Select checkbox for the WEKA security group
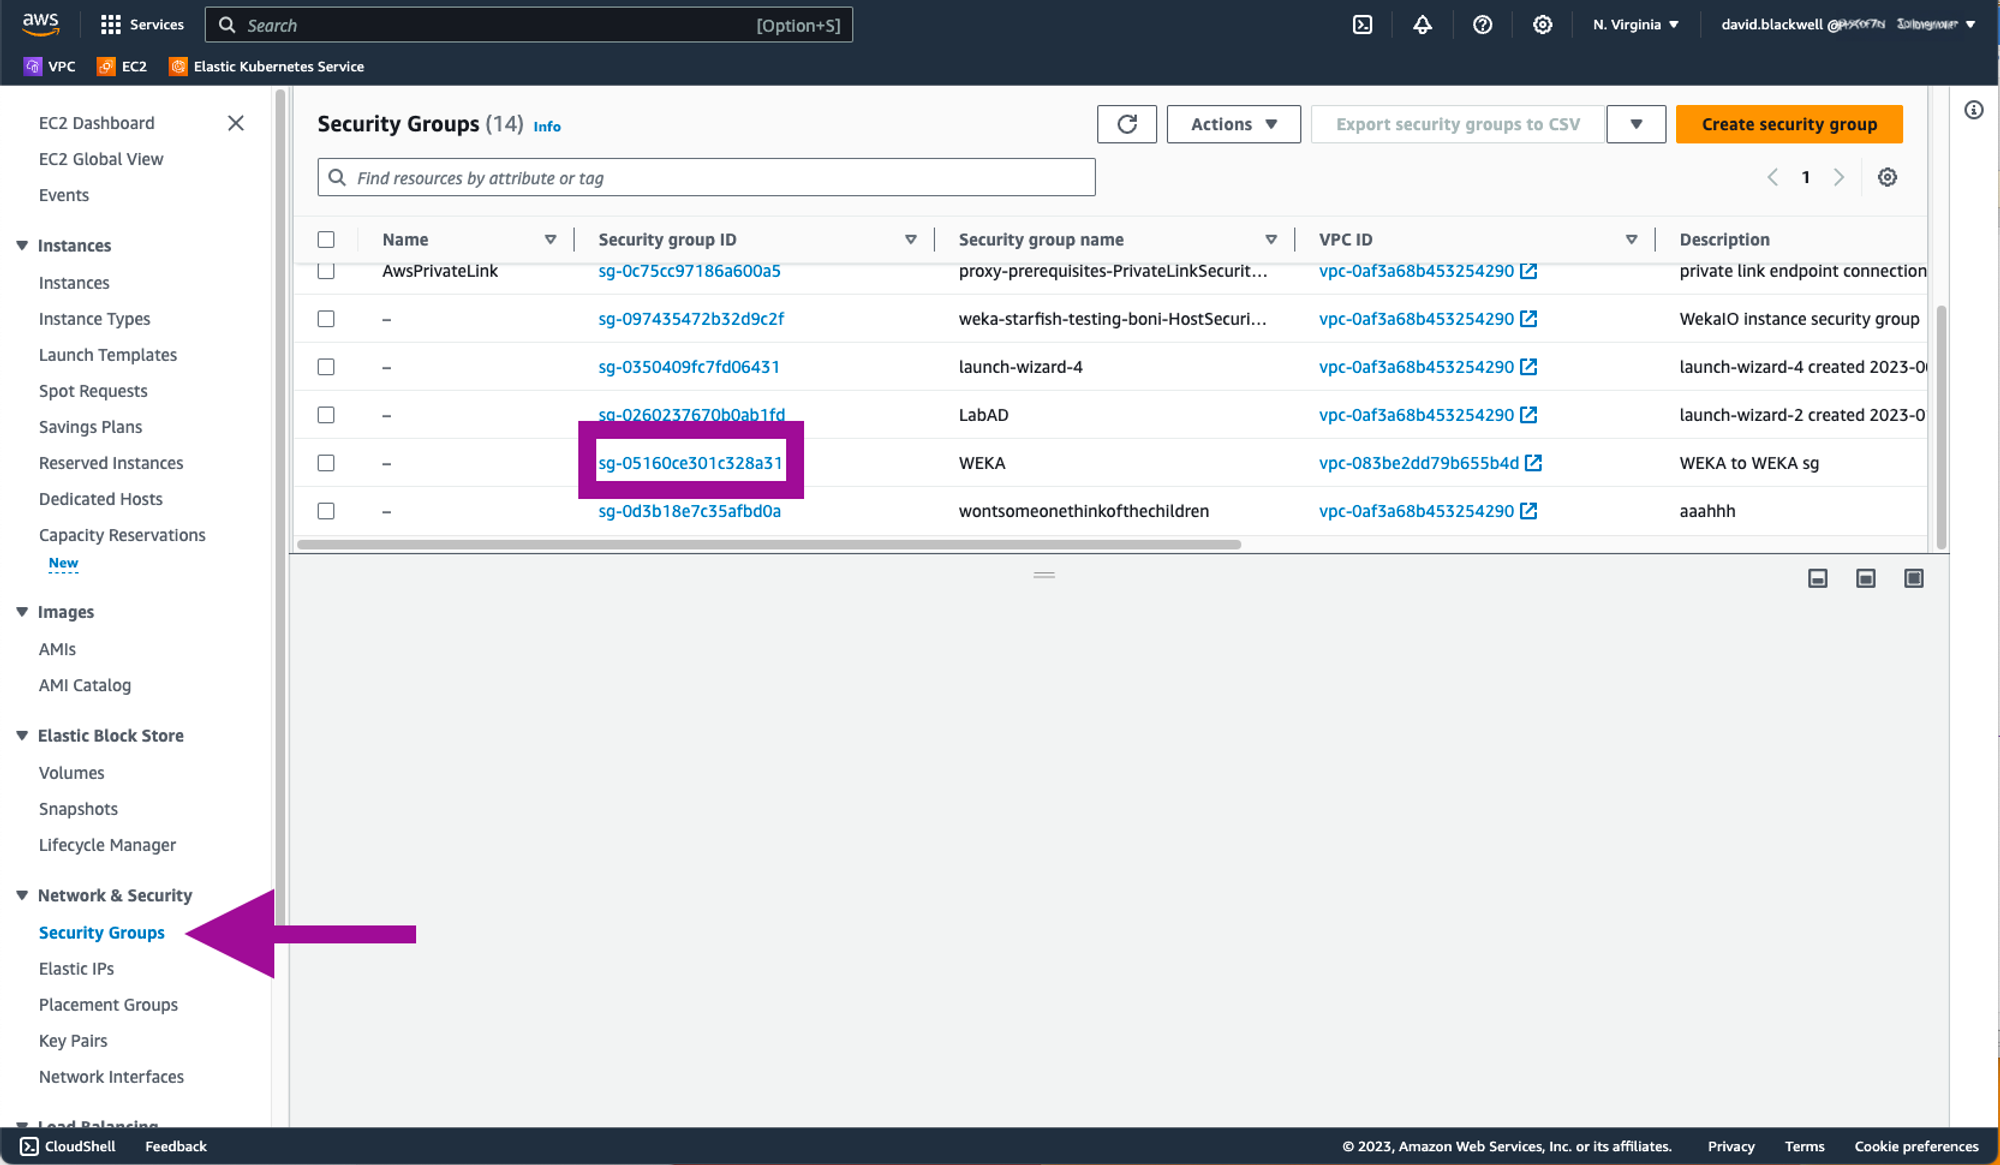Viewport: 2000px width, 1165px height. [326, 463]
